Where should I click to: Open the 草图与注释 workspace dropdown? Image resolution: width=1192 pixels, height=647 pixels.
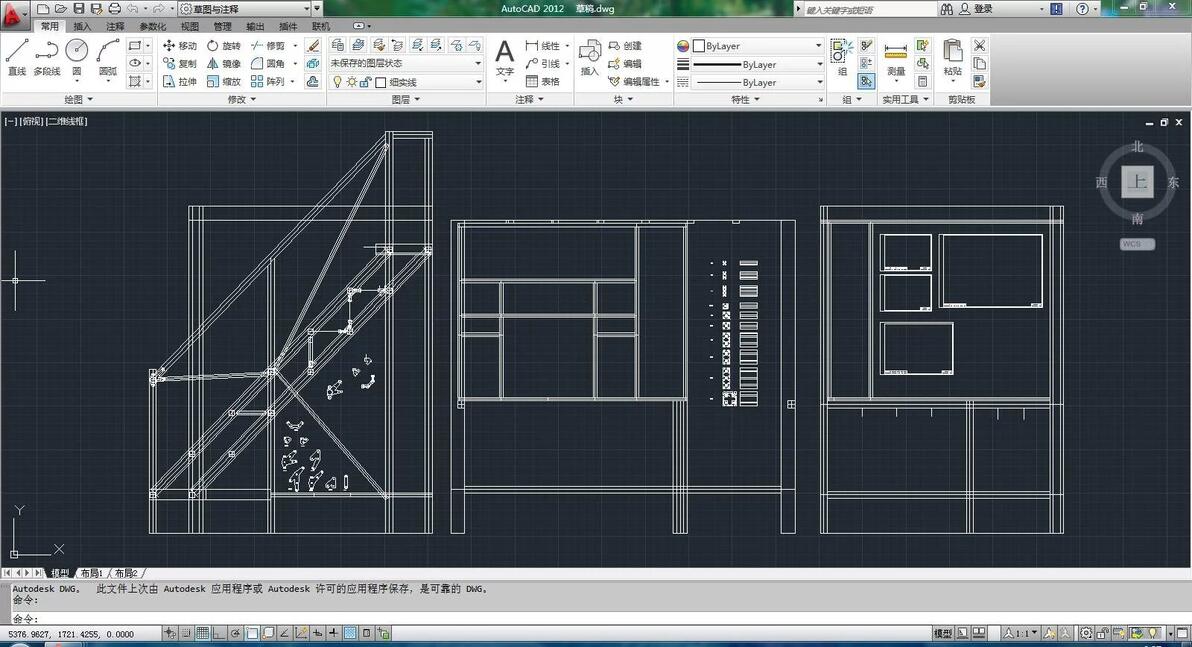(x=245, y=9)
